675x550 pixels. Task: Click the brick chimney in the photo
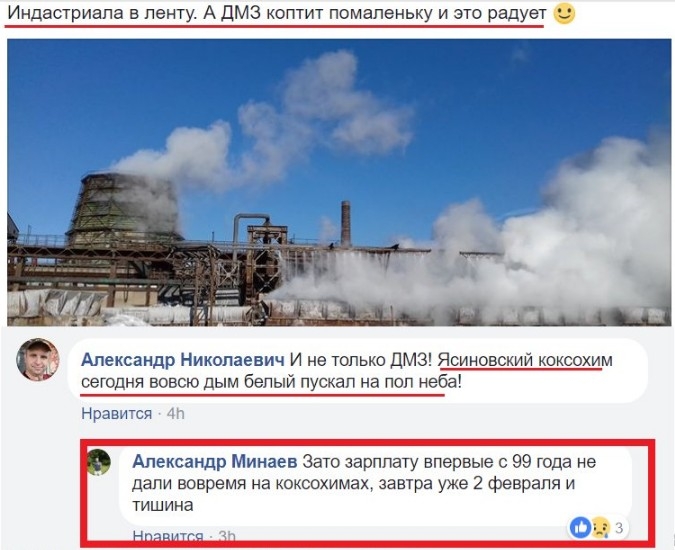(x=345, y=223)
